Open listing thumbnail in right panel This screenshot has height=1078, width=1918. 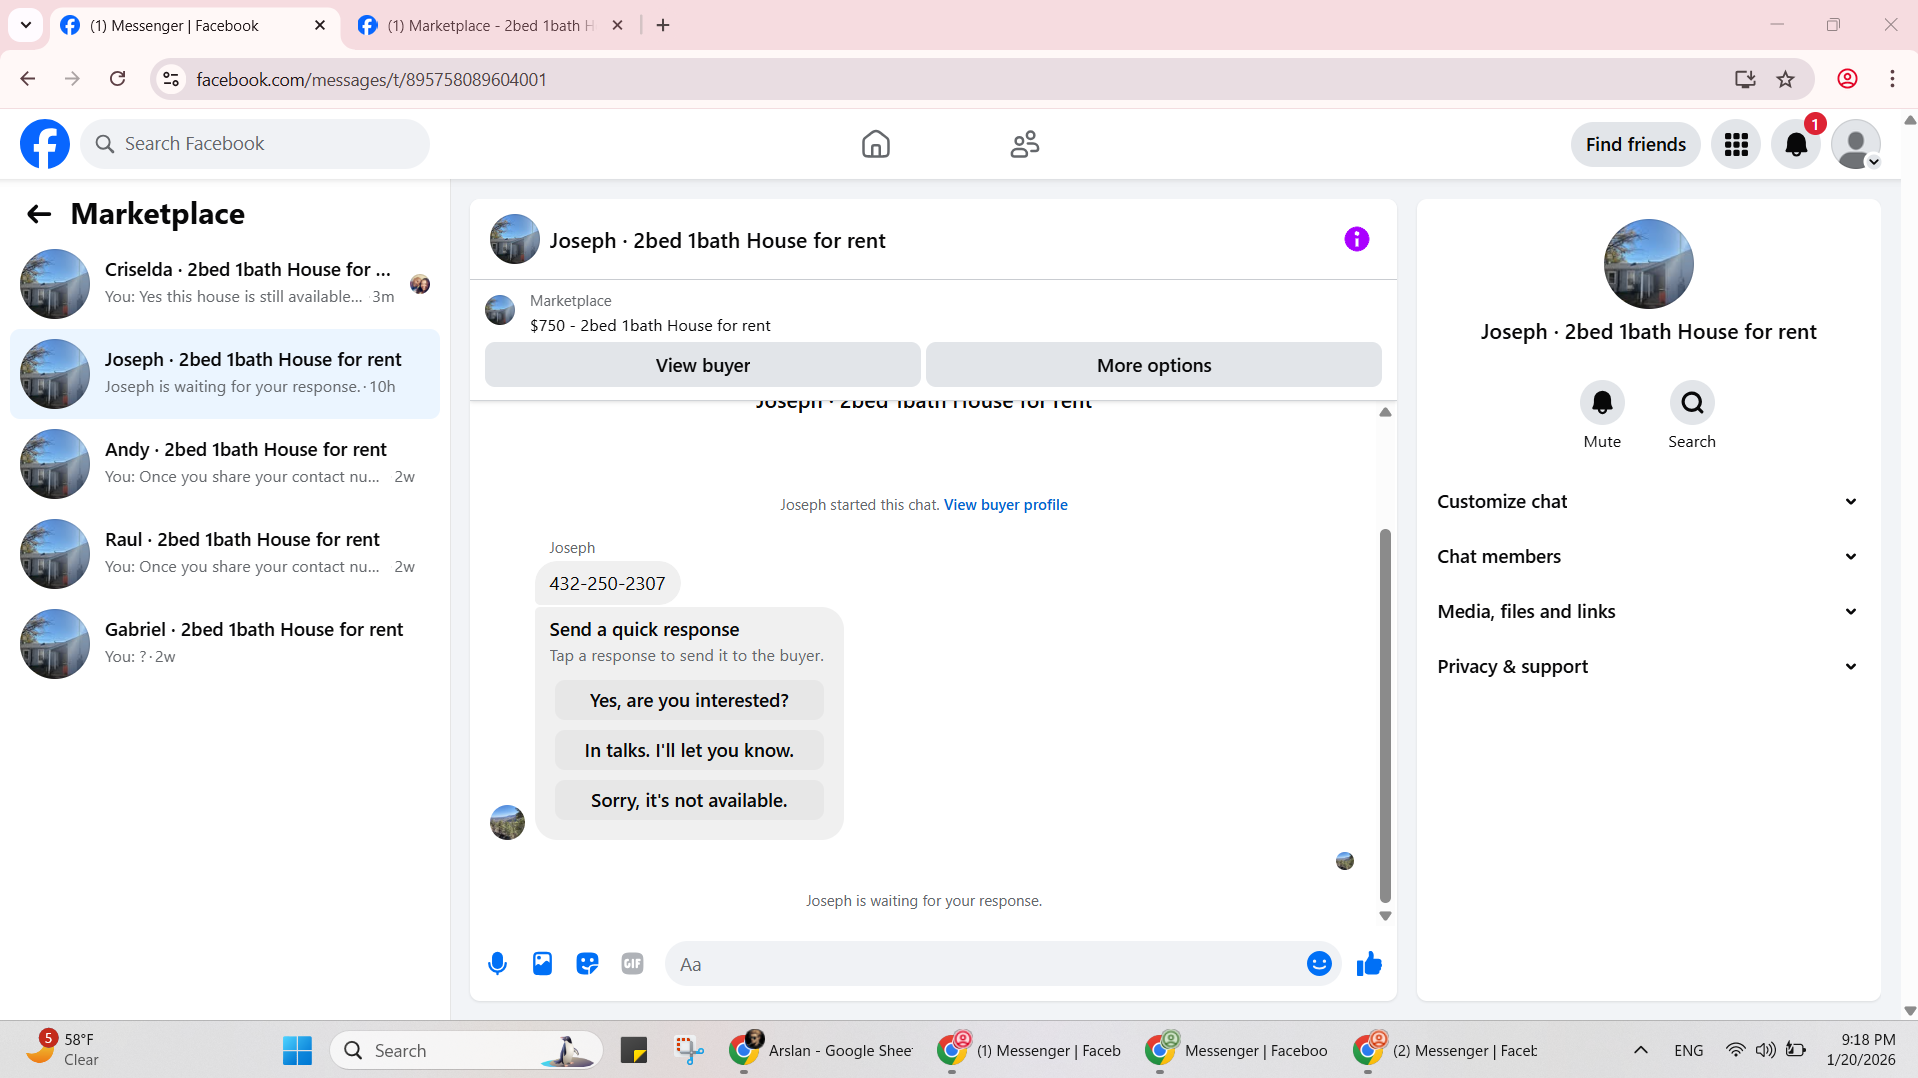[1648, 264]
